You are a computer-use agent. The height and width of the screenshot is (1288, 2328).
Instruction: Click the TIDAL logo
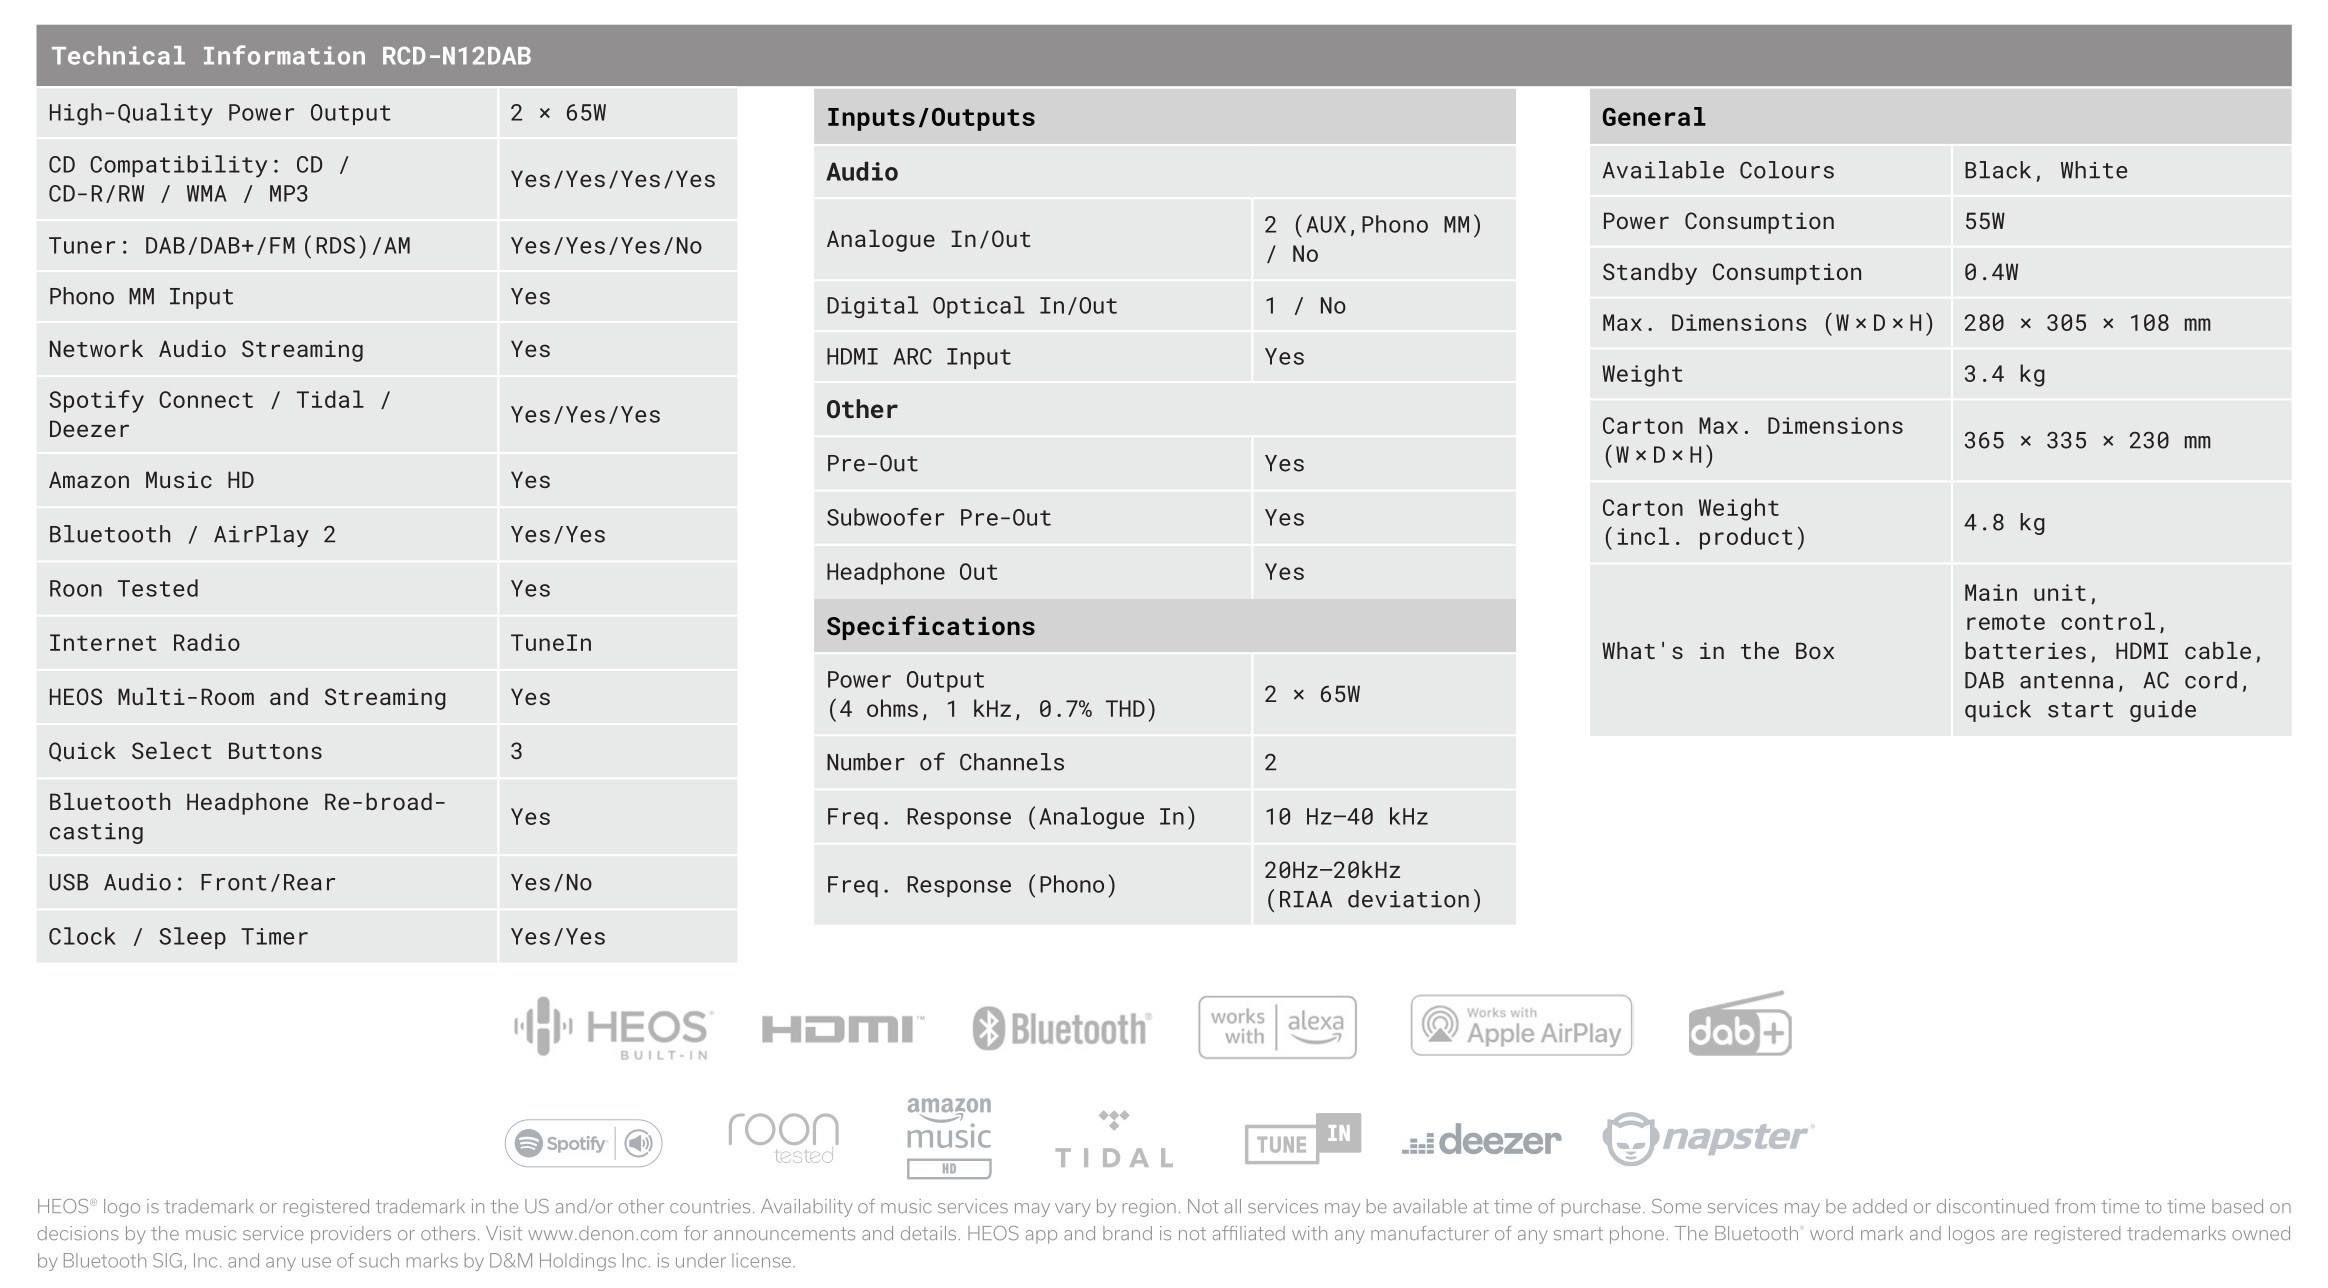pyautogui.click(x=1114, y=1139)
